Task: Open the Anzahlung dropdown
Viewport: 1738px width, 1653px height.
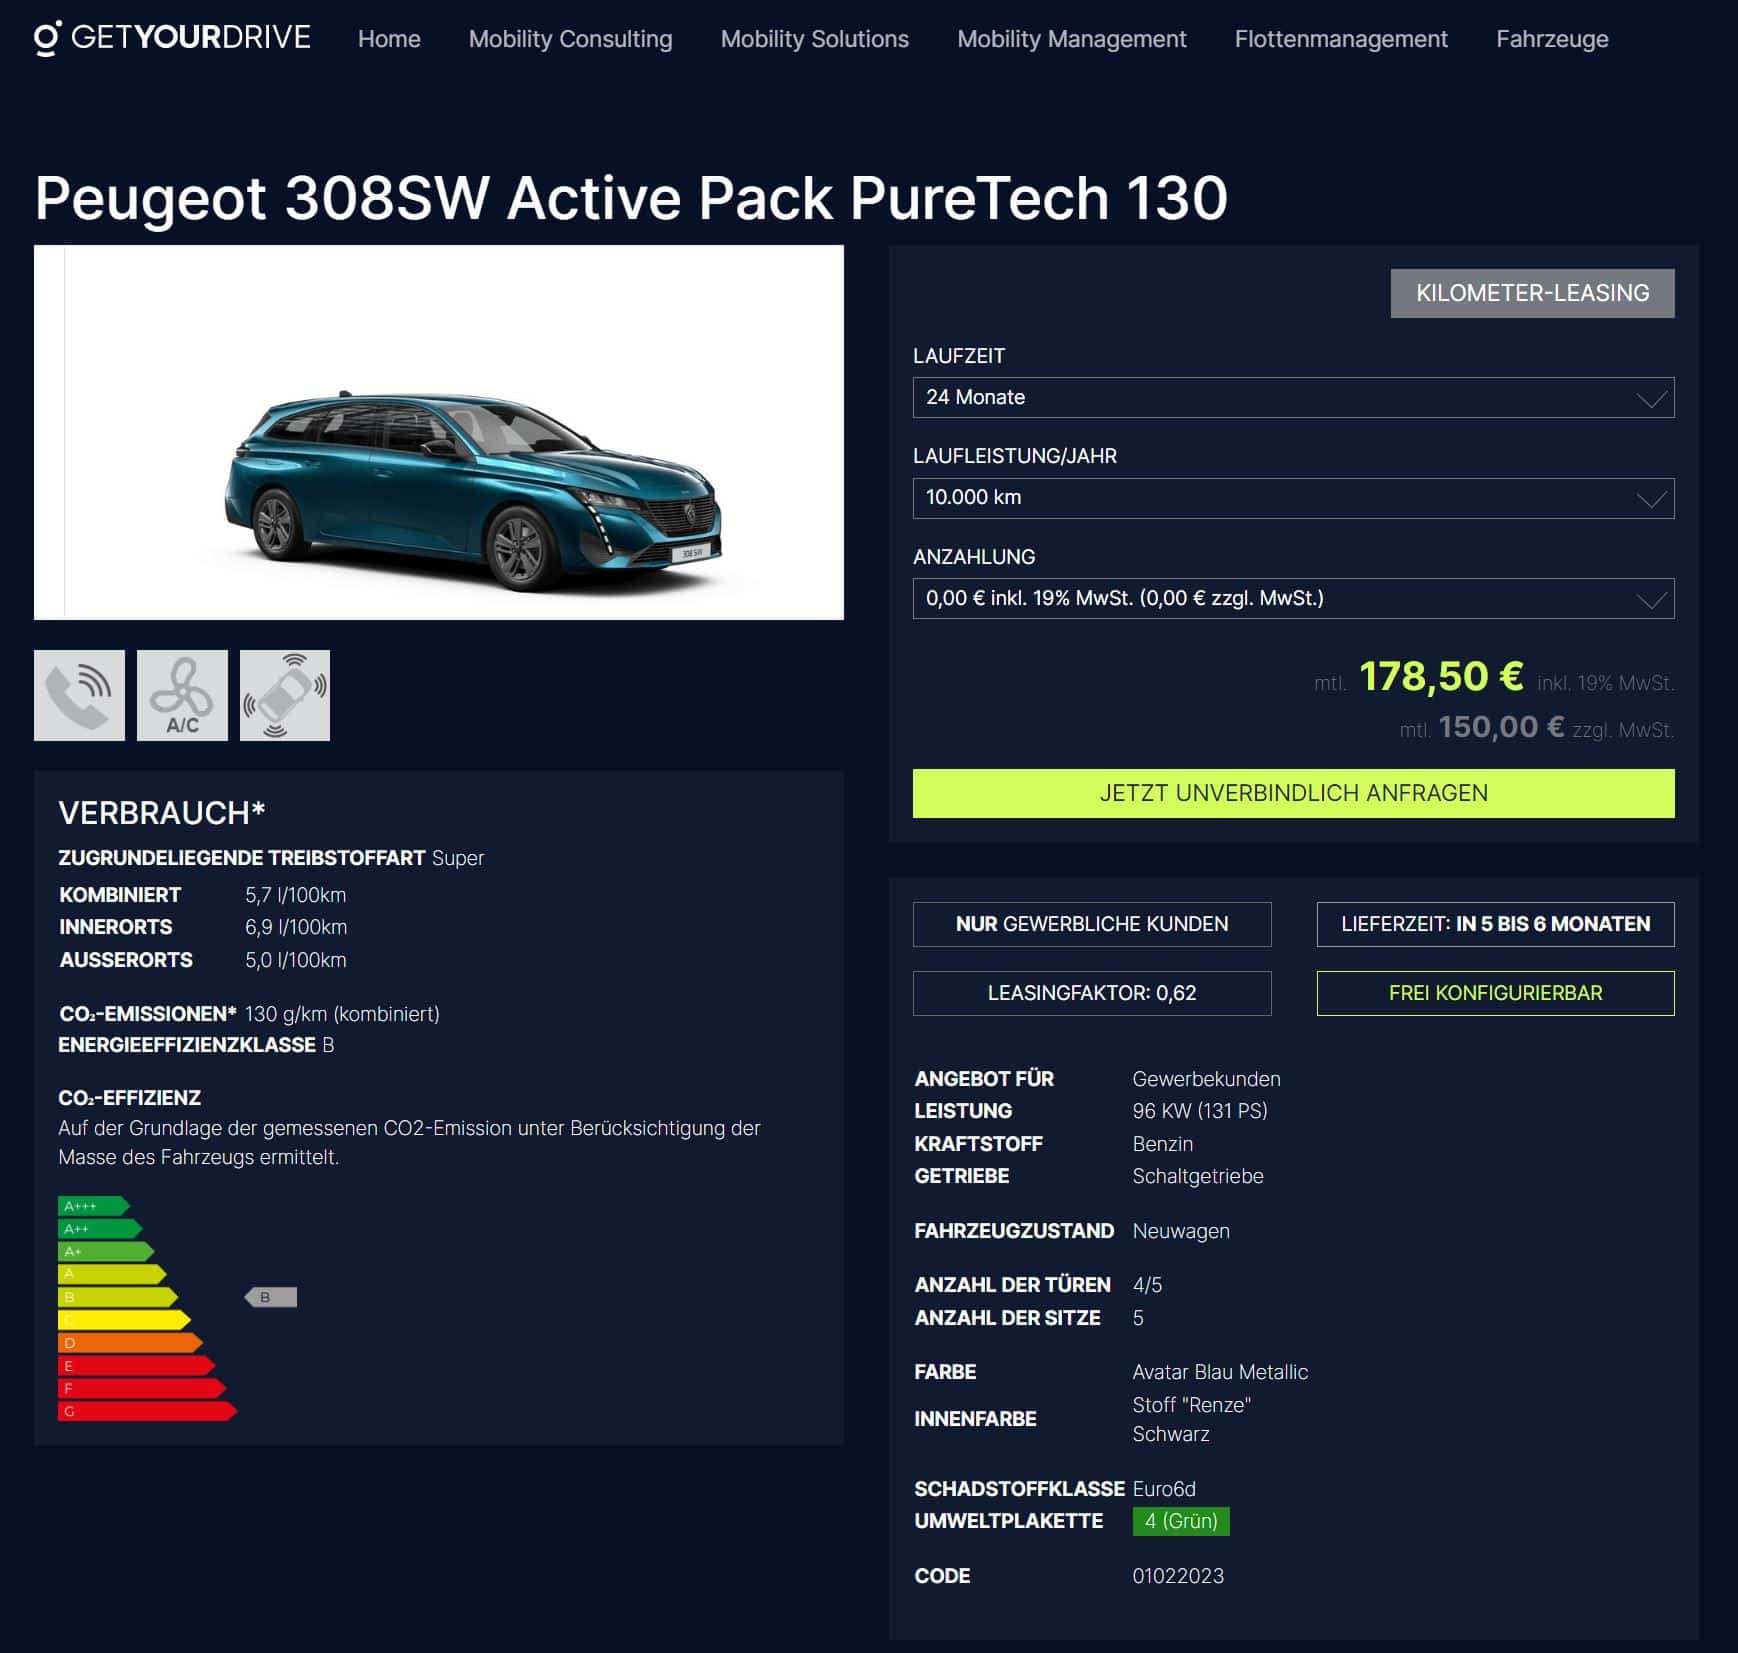Action: (1293, 598)
